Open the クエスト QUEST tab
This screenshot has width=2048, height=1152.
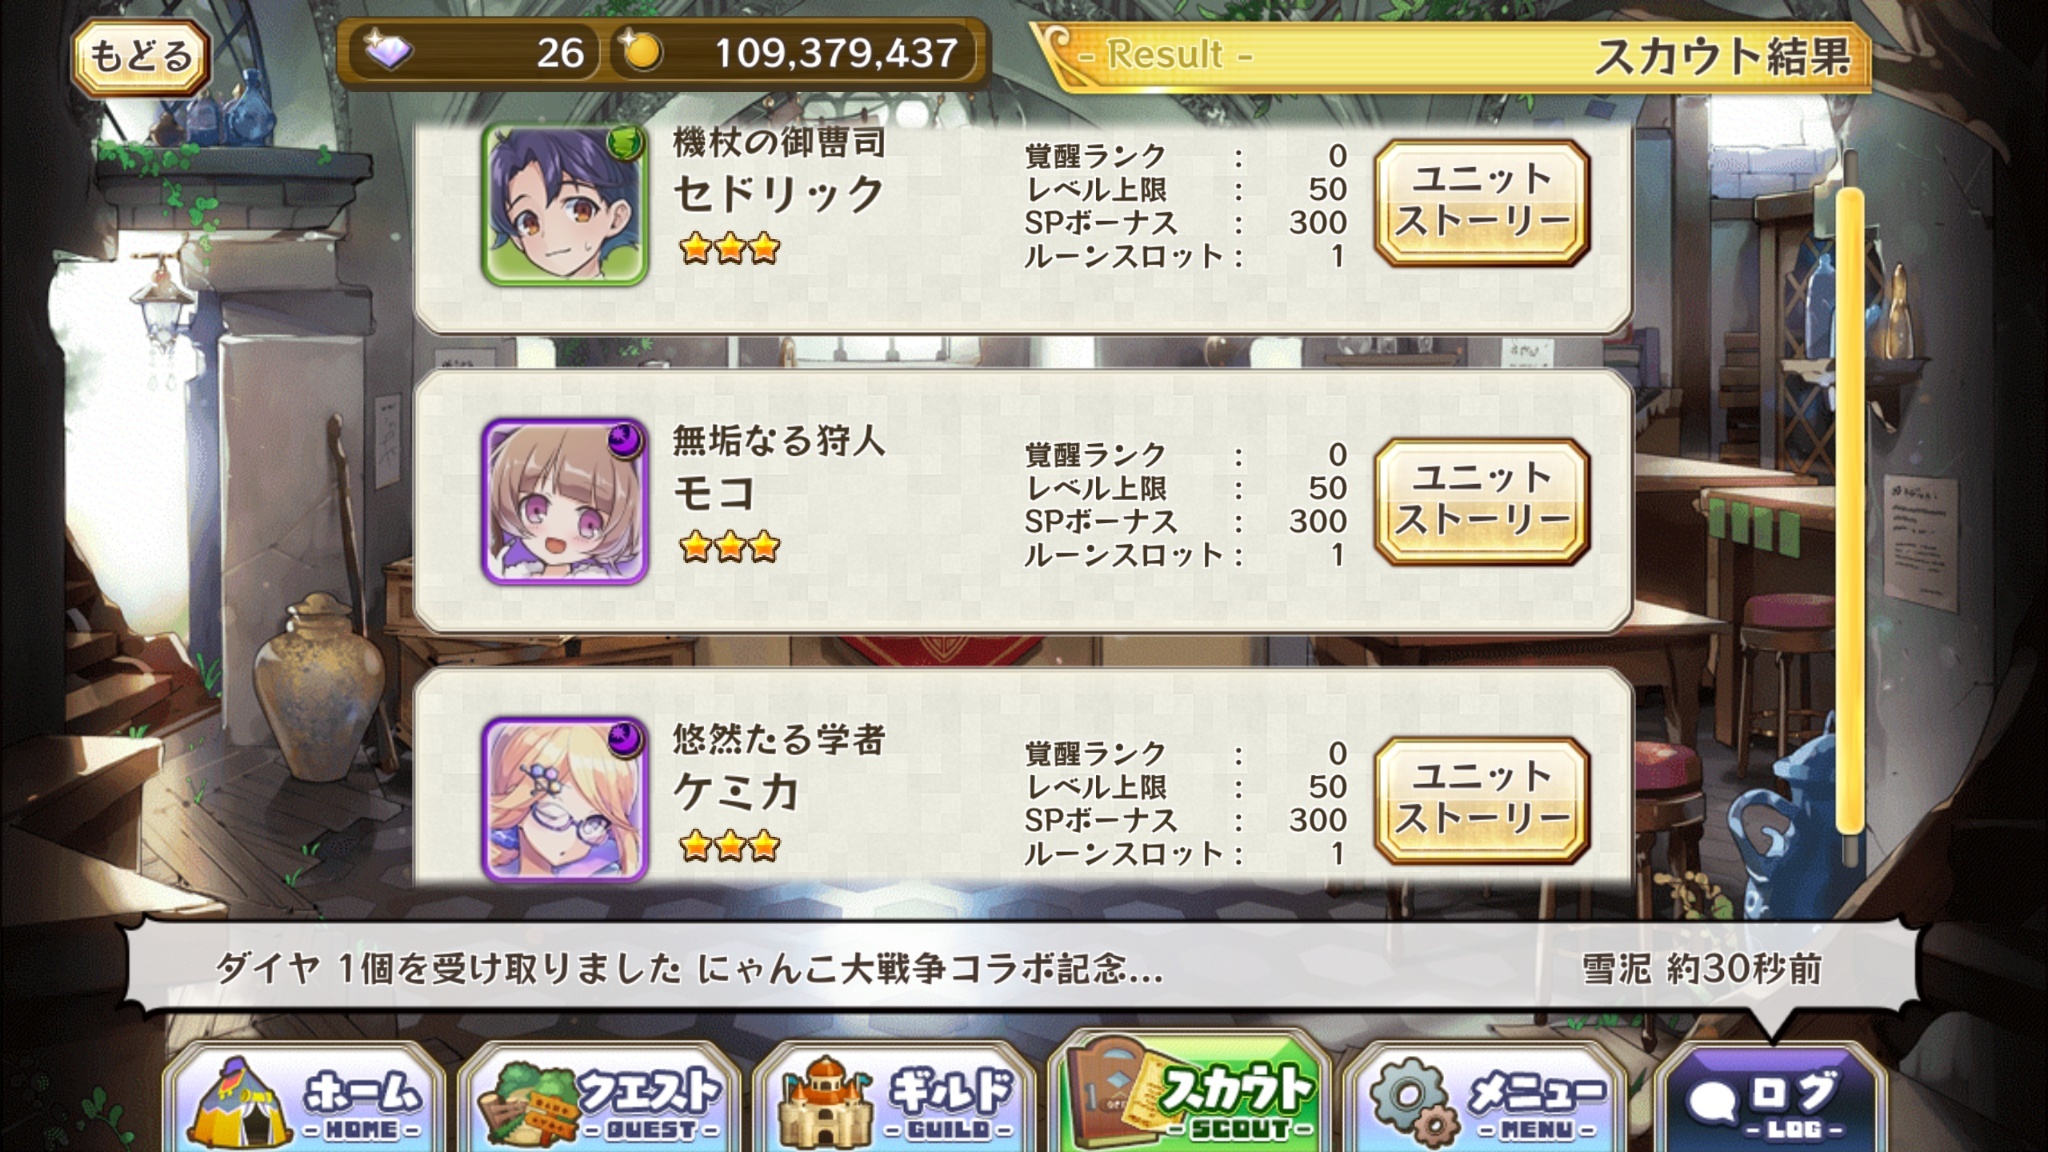(600, 1098)
